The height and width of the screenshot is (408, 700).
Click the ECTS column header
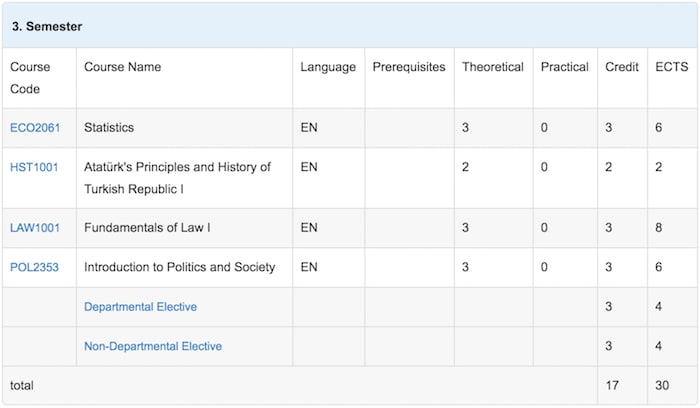(x=671, y=67)
